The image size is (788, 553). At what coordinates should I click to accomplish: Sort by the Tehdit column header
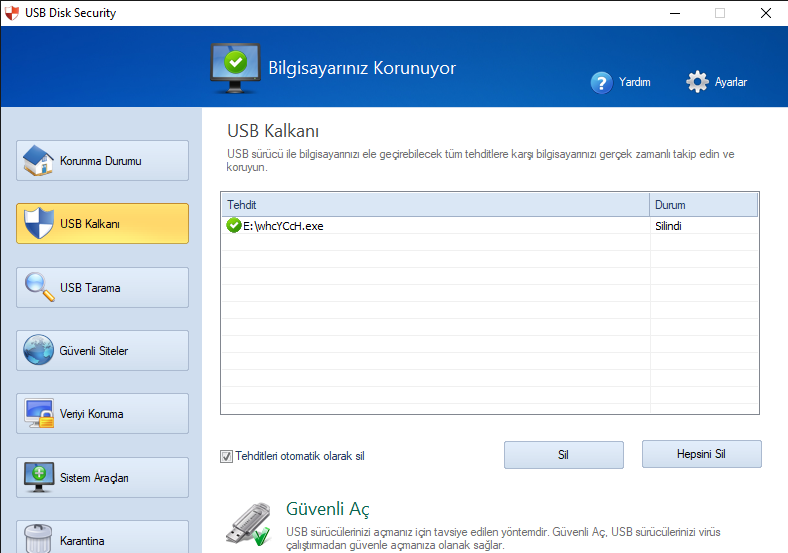436,205
